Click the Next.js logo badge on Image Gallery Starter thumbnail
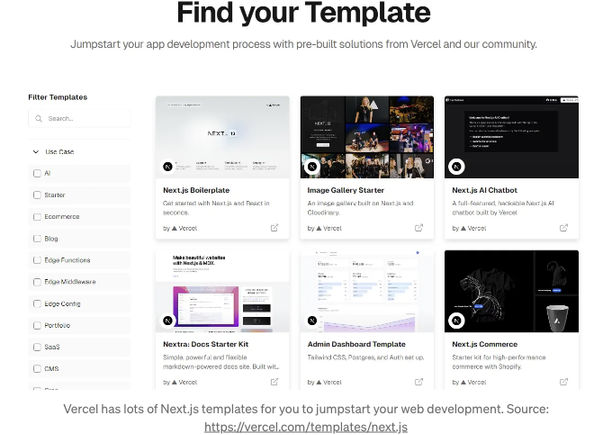The image size is (612, 435). (x=312, y=167)
